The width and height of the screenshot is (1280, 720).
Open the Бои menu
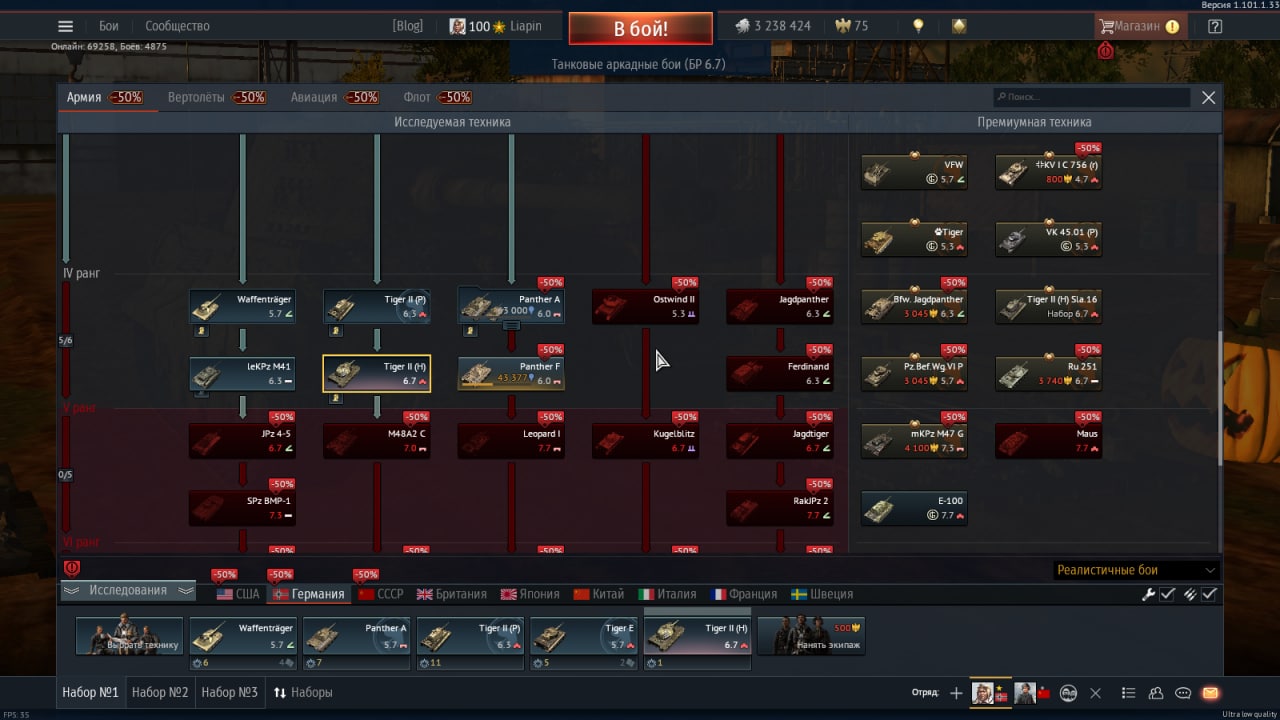(x=109, y=26)
